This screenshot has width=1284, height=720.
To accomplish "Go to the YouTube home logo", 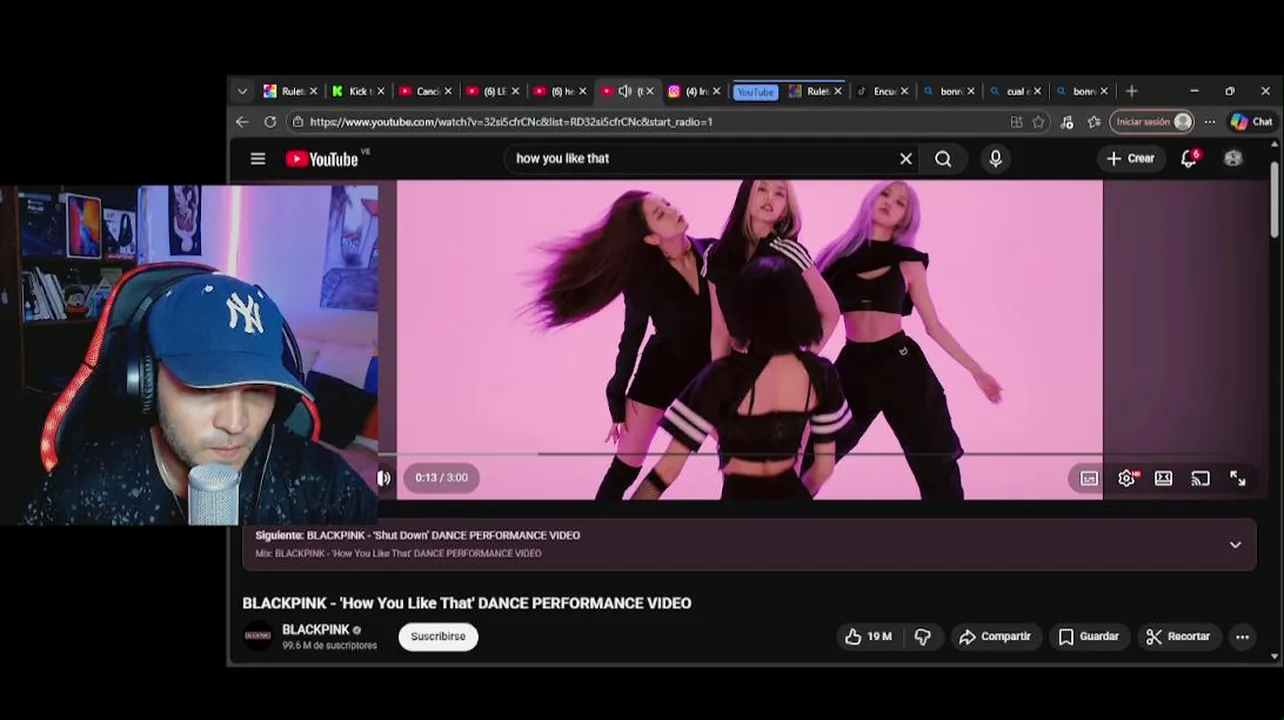I will click(x=322, y=158).
